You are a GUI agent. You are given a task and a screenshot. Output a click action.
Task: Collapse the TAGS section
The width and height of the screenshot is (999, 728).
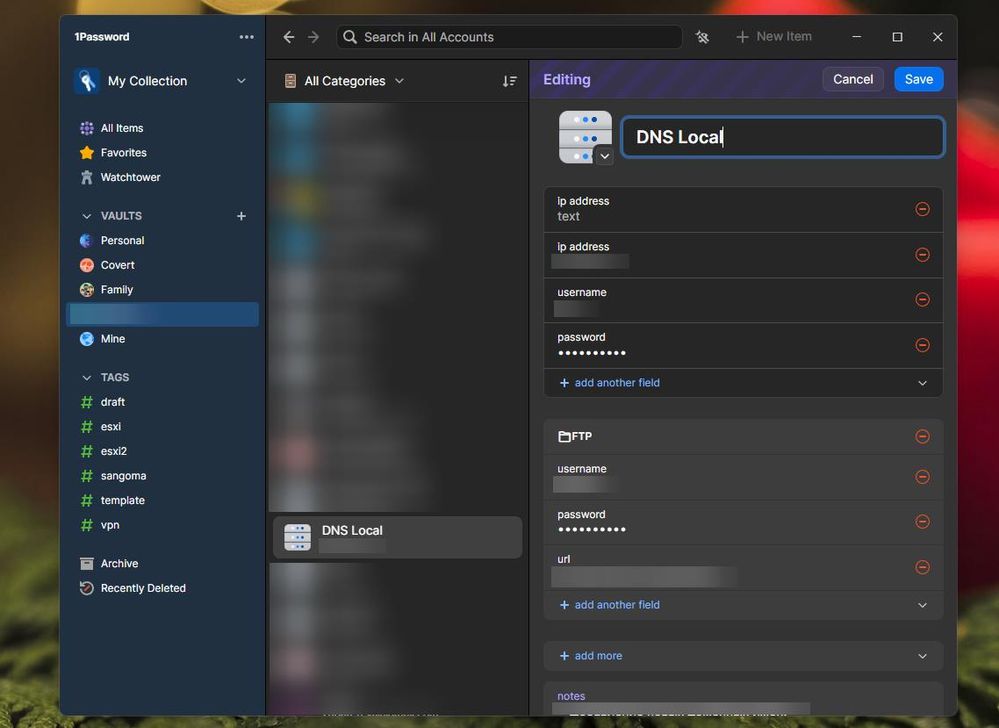87,378
